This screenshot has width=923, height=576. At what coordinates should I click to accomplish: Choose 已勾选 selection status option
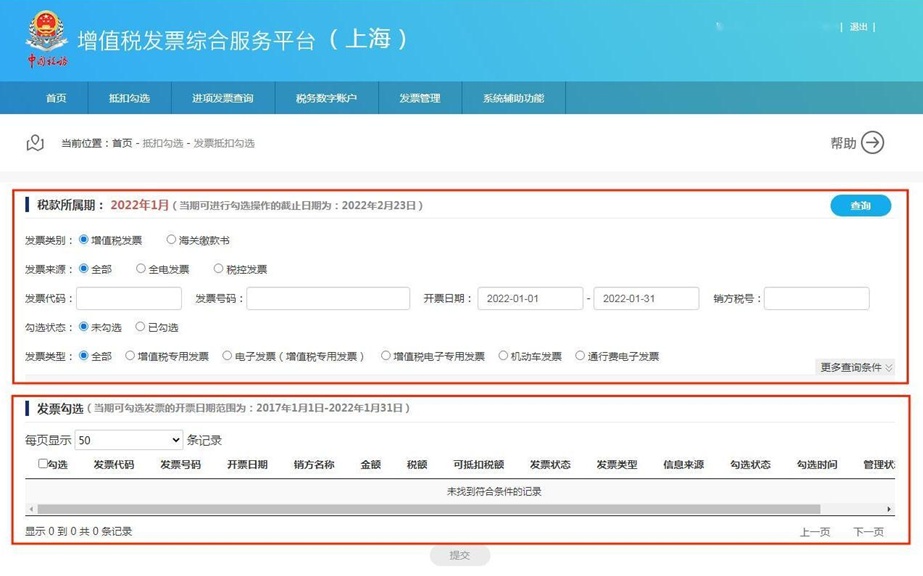(140, 327)
